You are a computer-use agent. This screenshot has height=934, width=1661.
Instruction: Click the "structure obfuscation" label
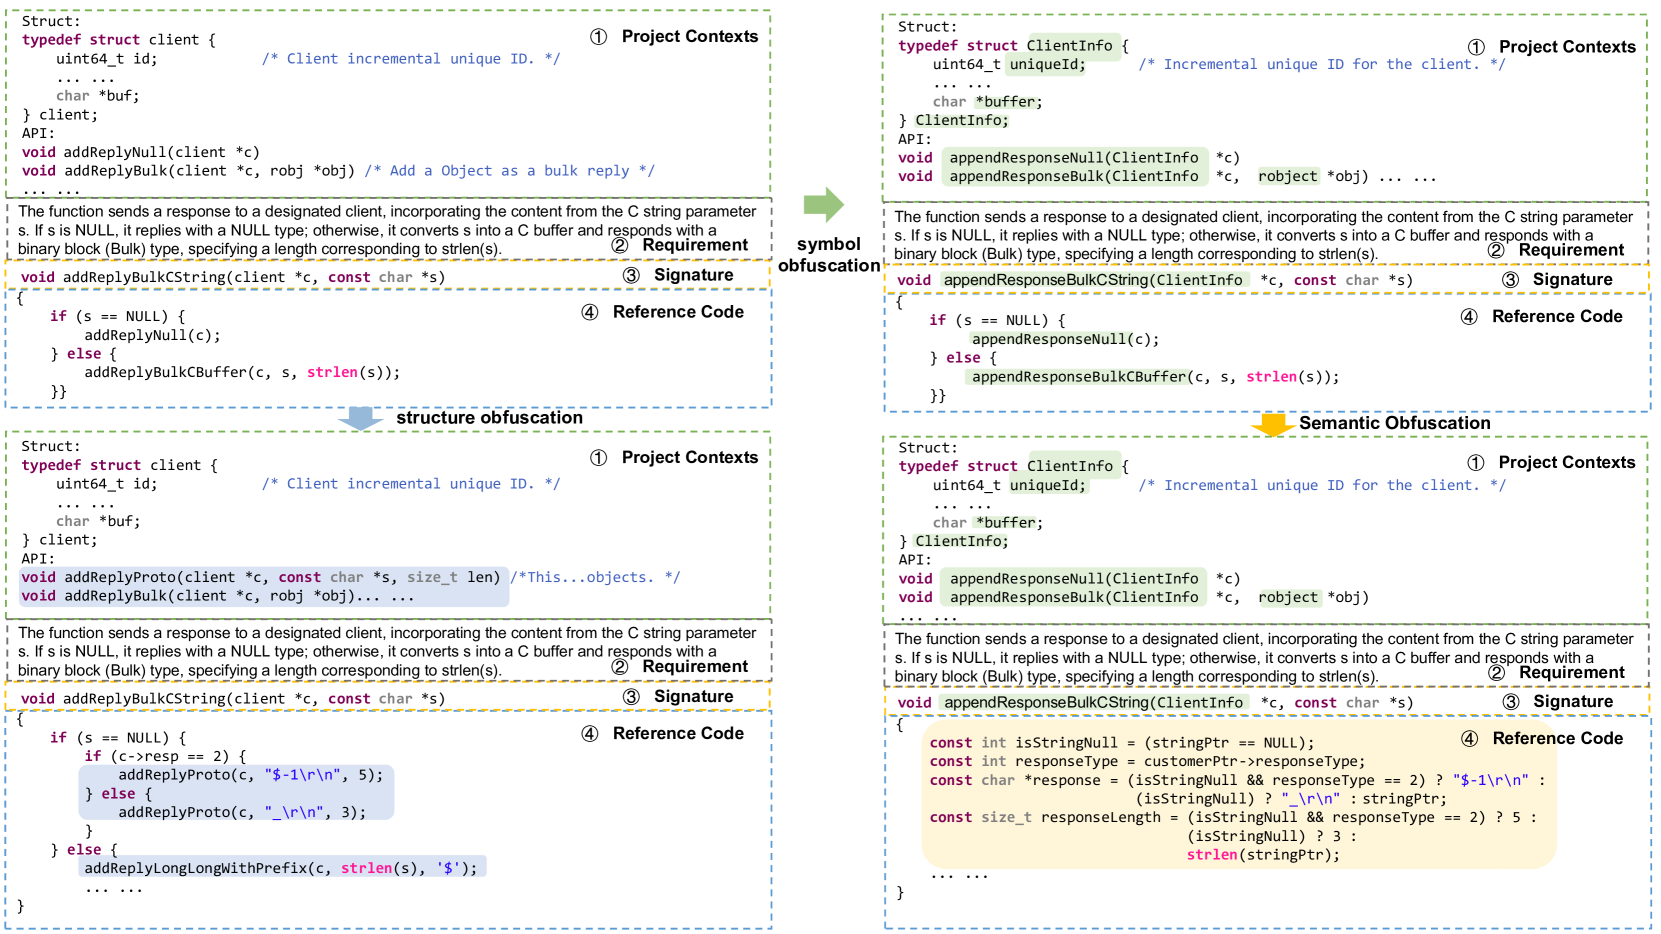coord(489,418)
